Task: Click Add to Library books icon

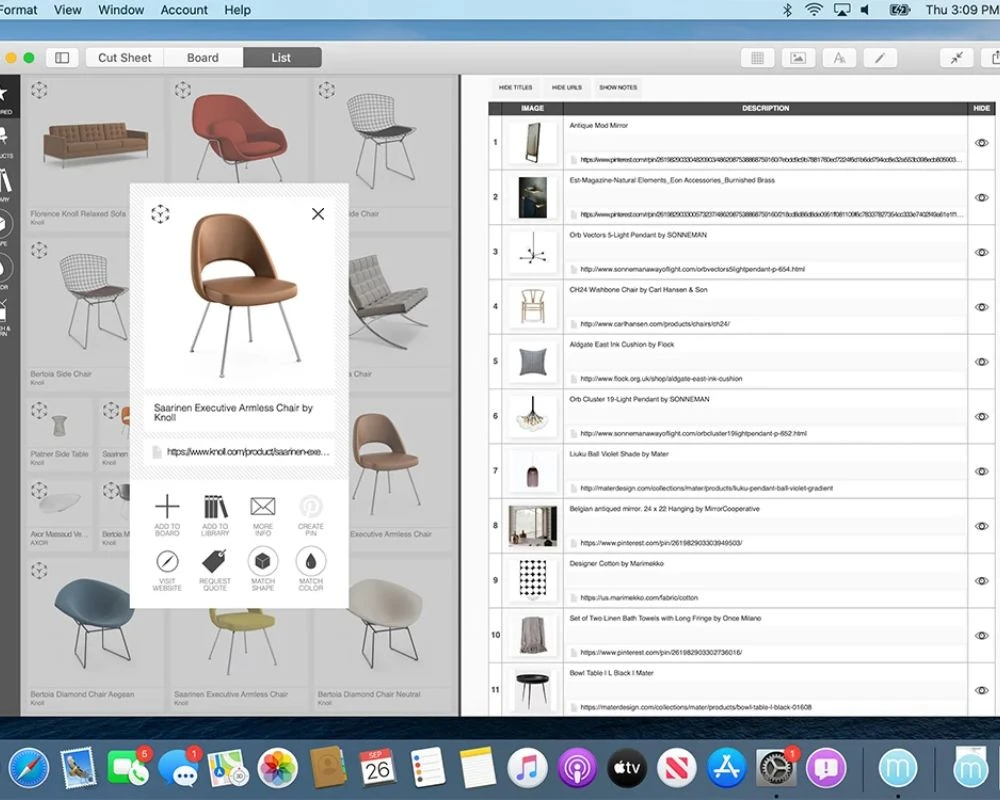Action: pyautogui.click(x=215, y=507)
